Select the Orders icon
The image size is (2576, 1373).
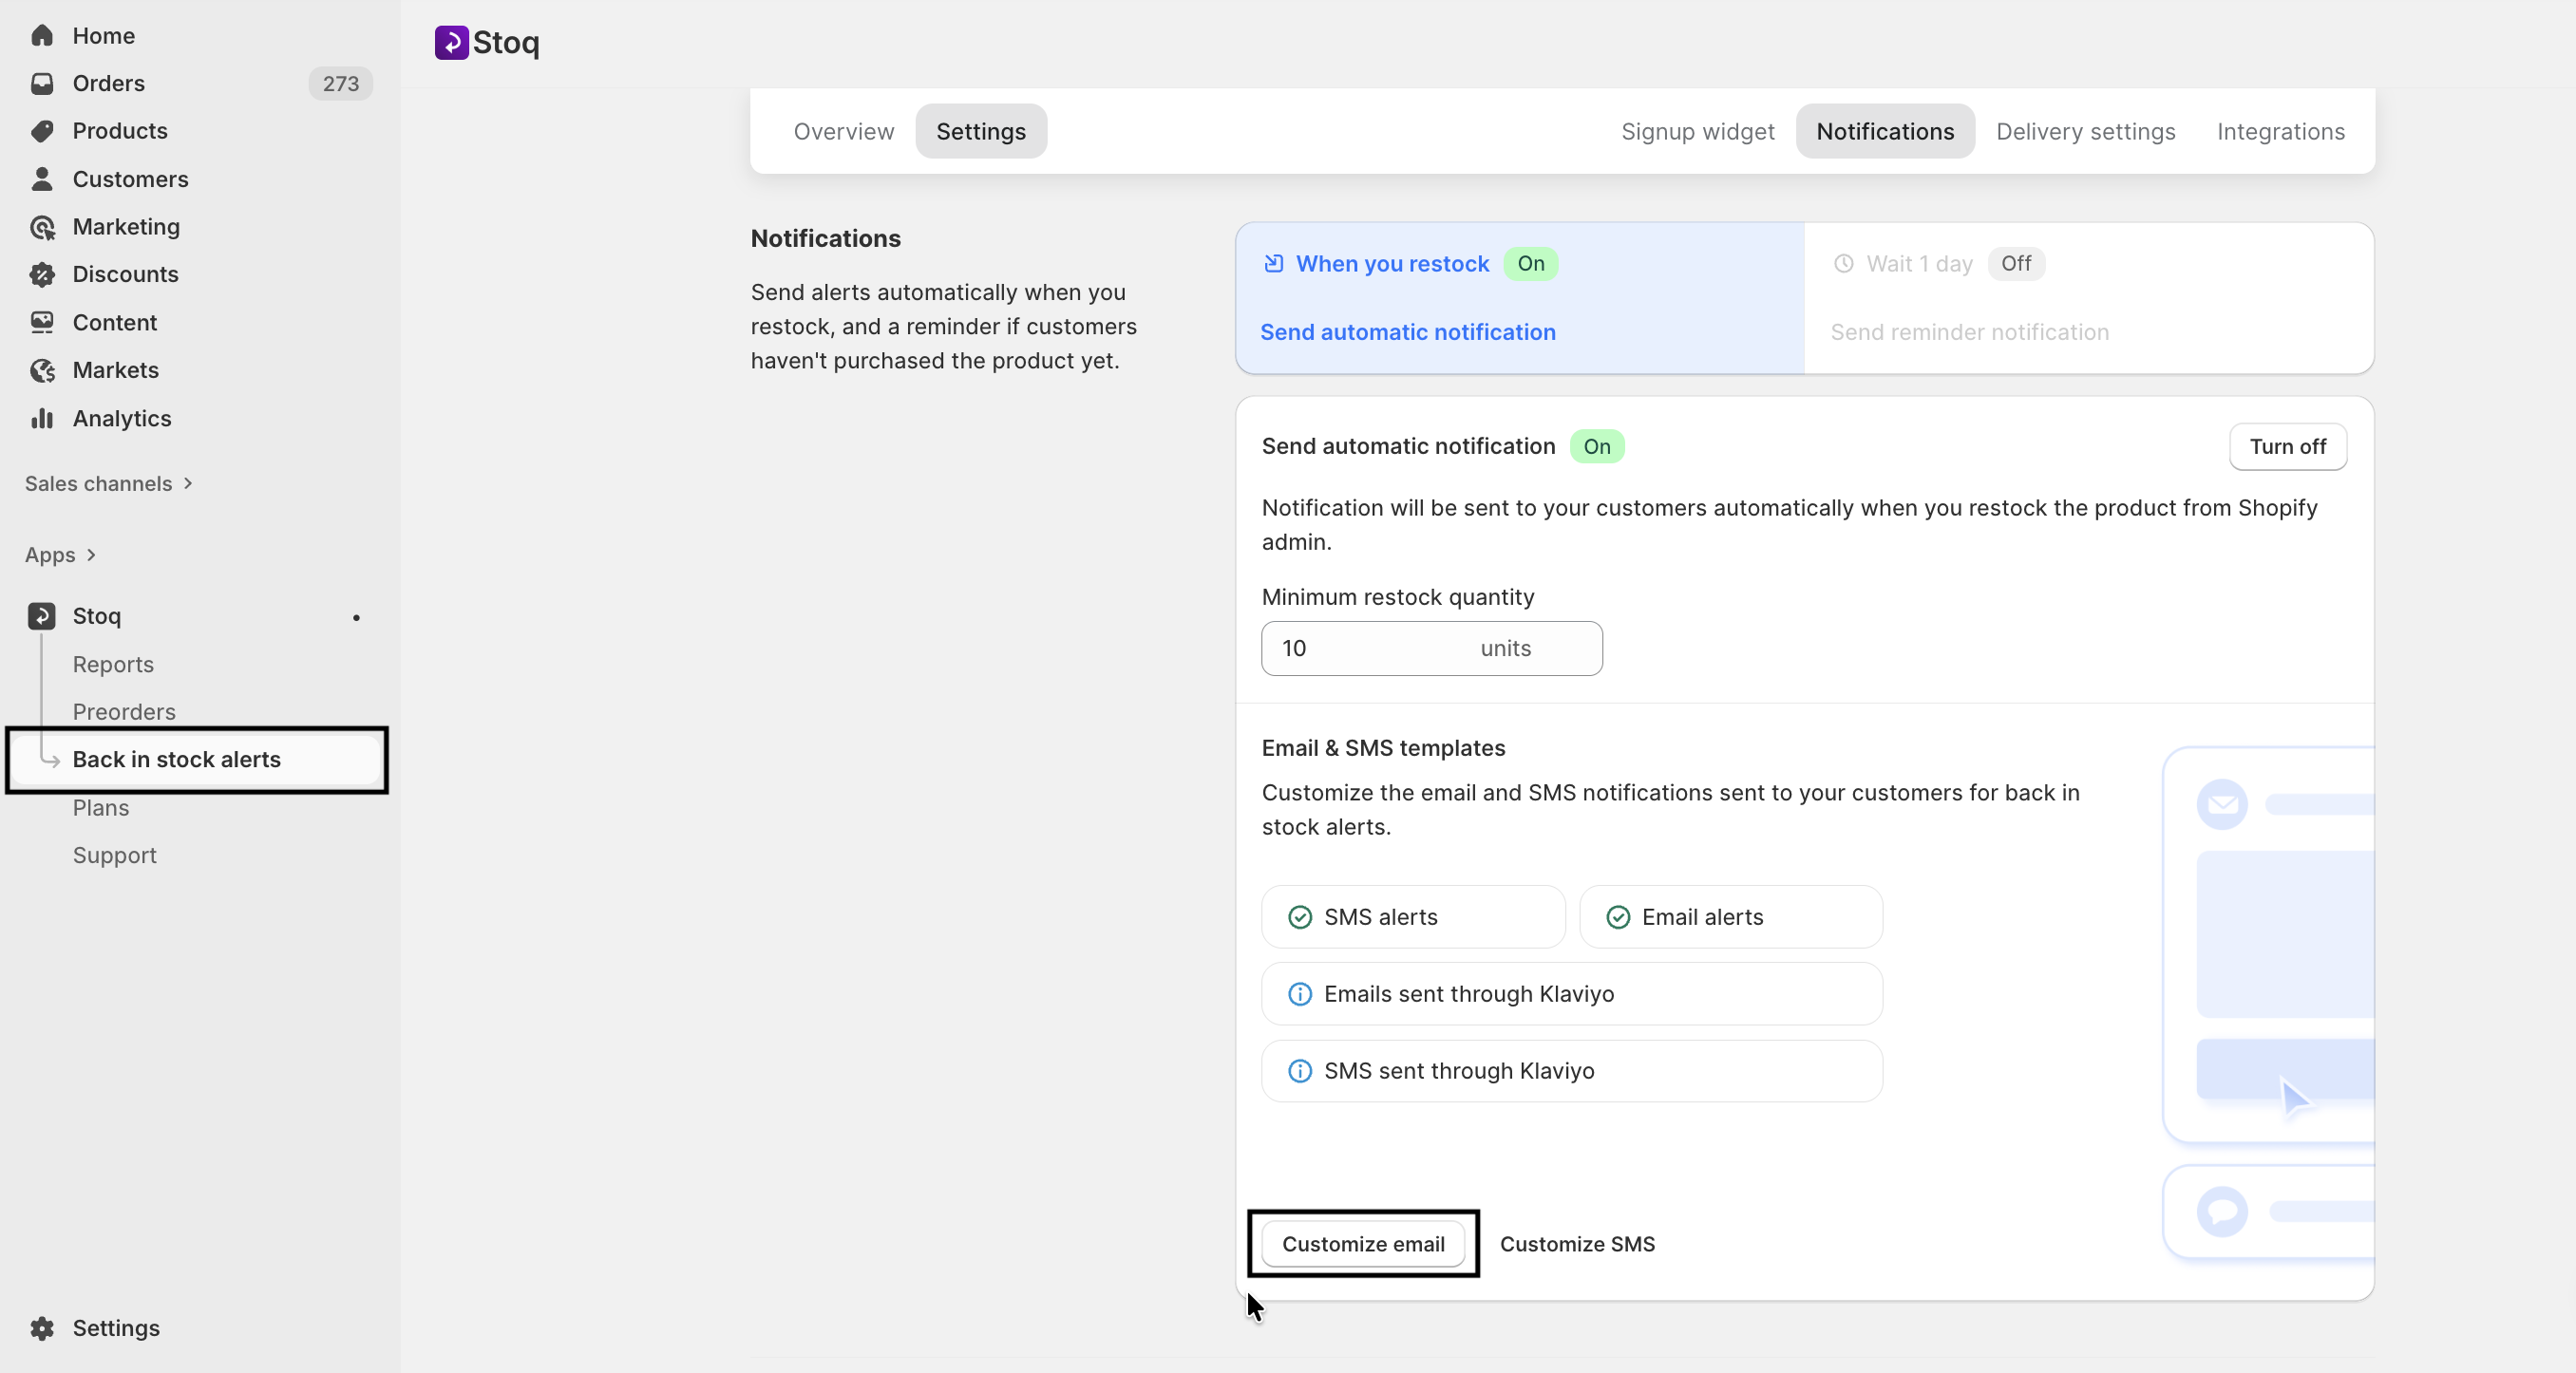point(42,84)
